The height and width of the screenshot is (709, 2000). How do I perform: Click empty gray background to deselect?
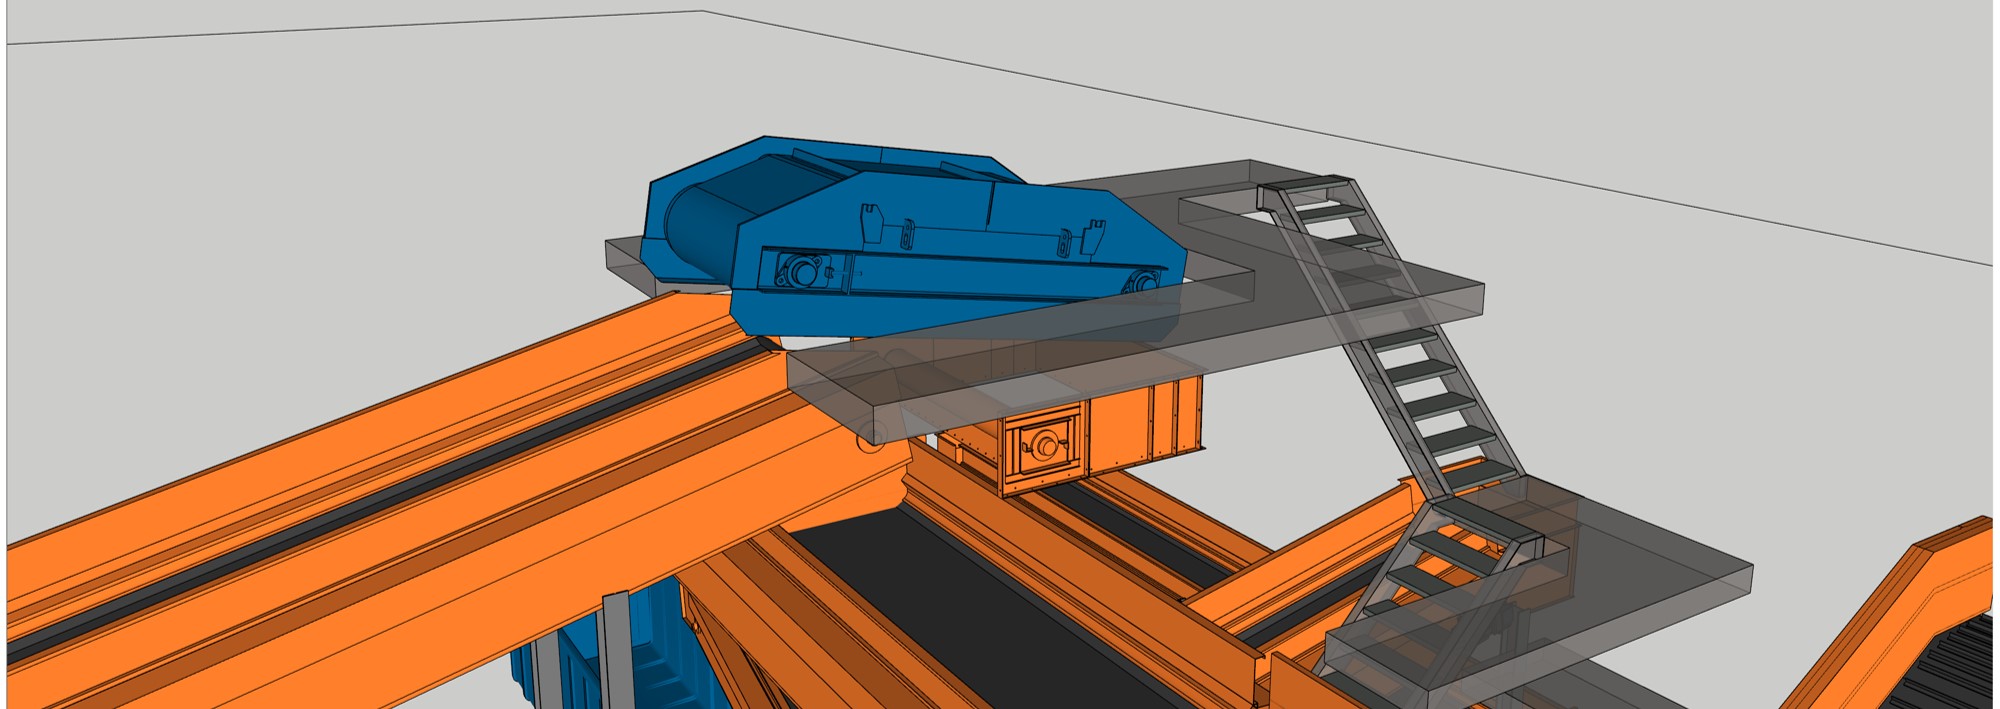coord(300,200)
